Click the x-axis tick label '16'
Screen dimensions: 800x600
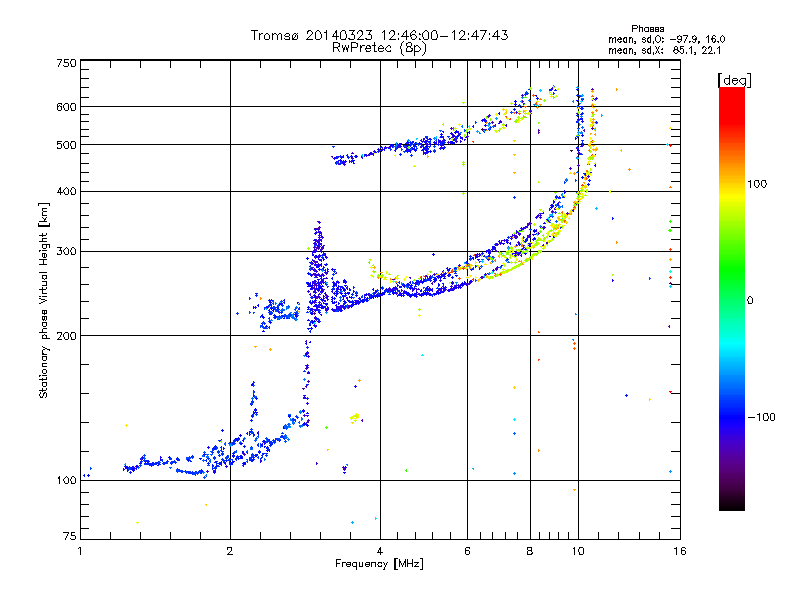click(x=680, y=551)
